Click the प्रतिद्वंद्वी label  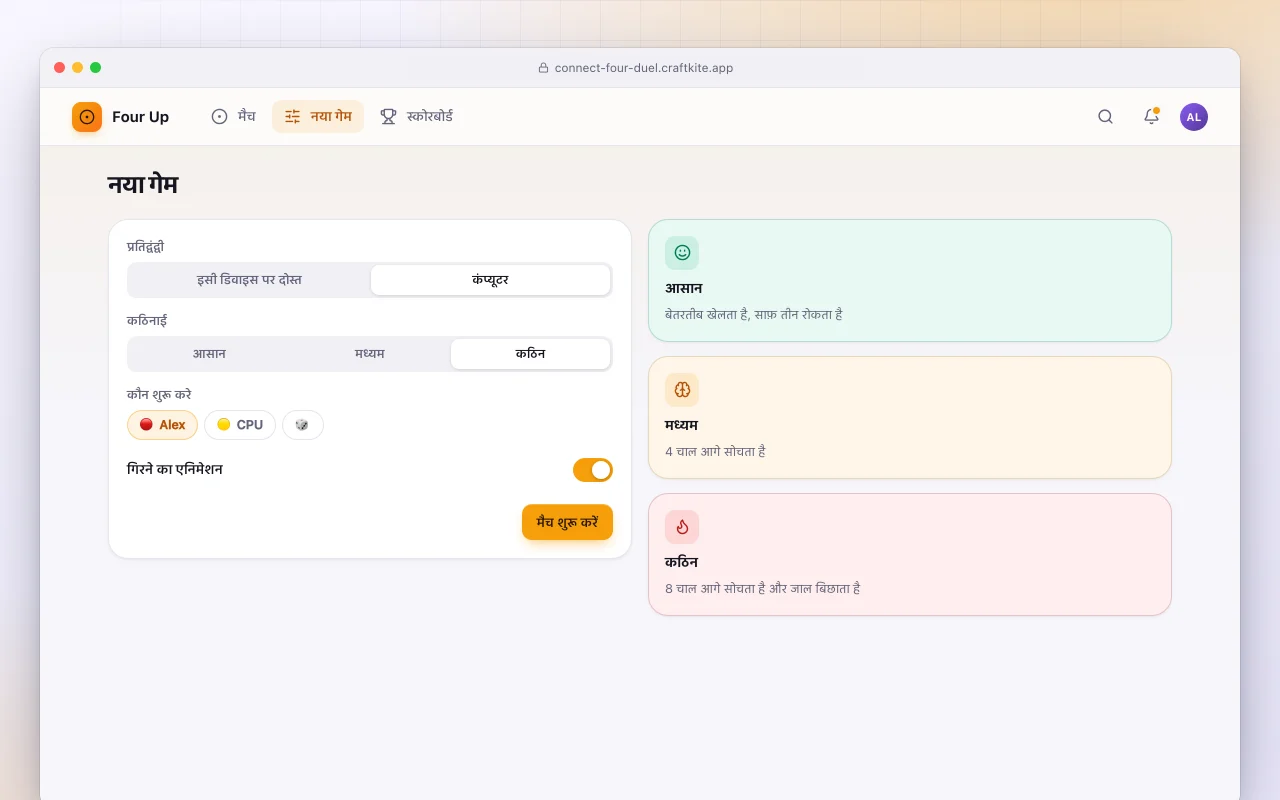tap(146, 247)
